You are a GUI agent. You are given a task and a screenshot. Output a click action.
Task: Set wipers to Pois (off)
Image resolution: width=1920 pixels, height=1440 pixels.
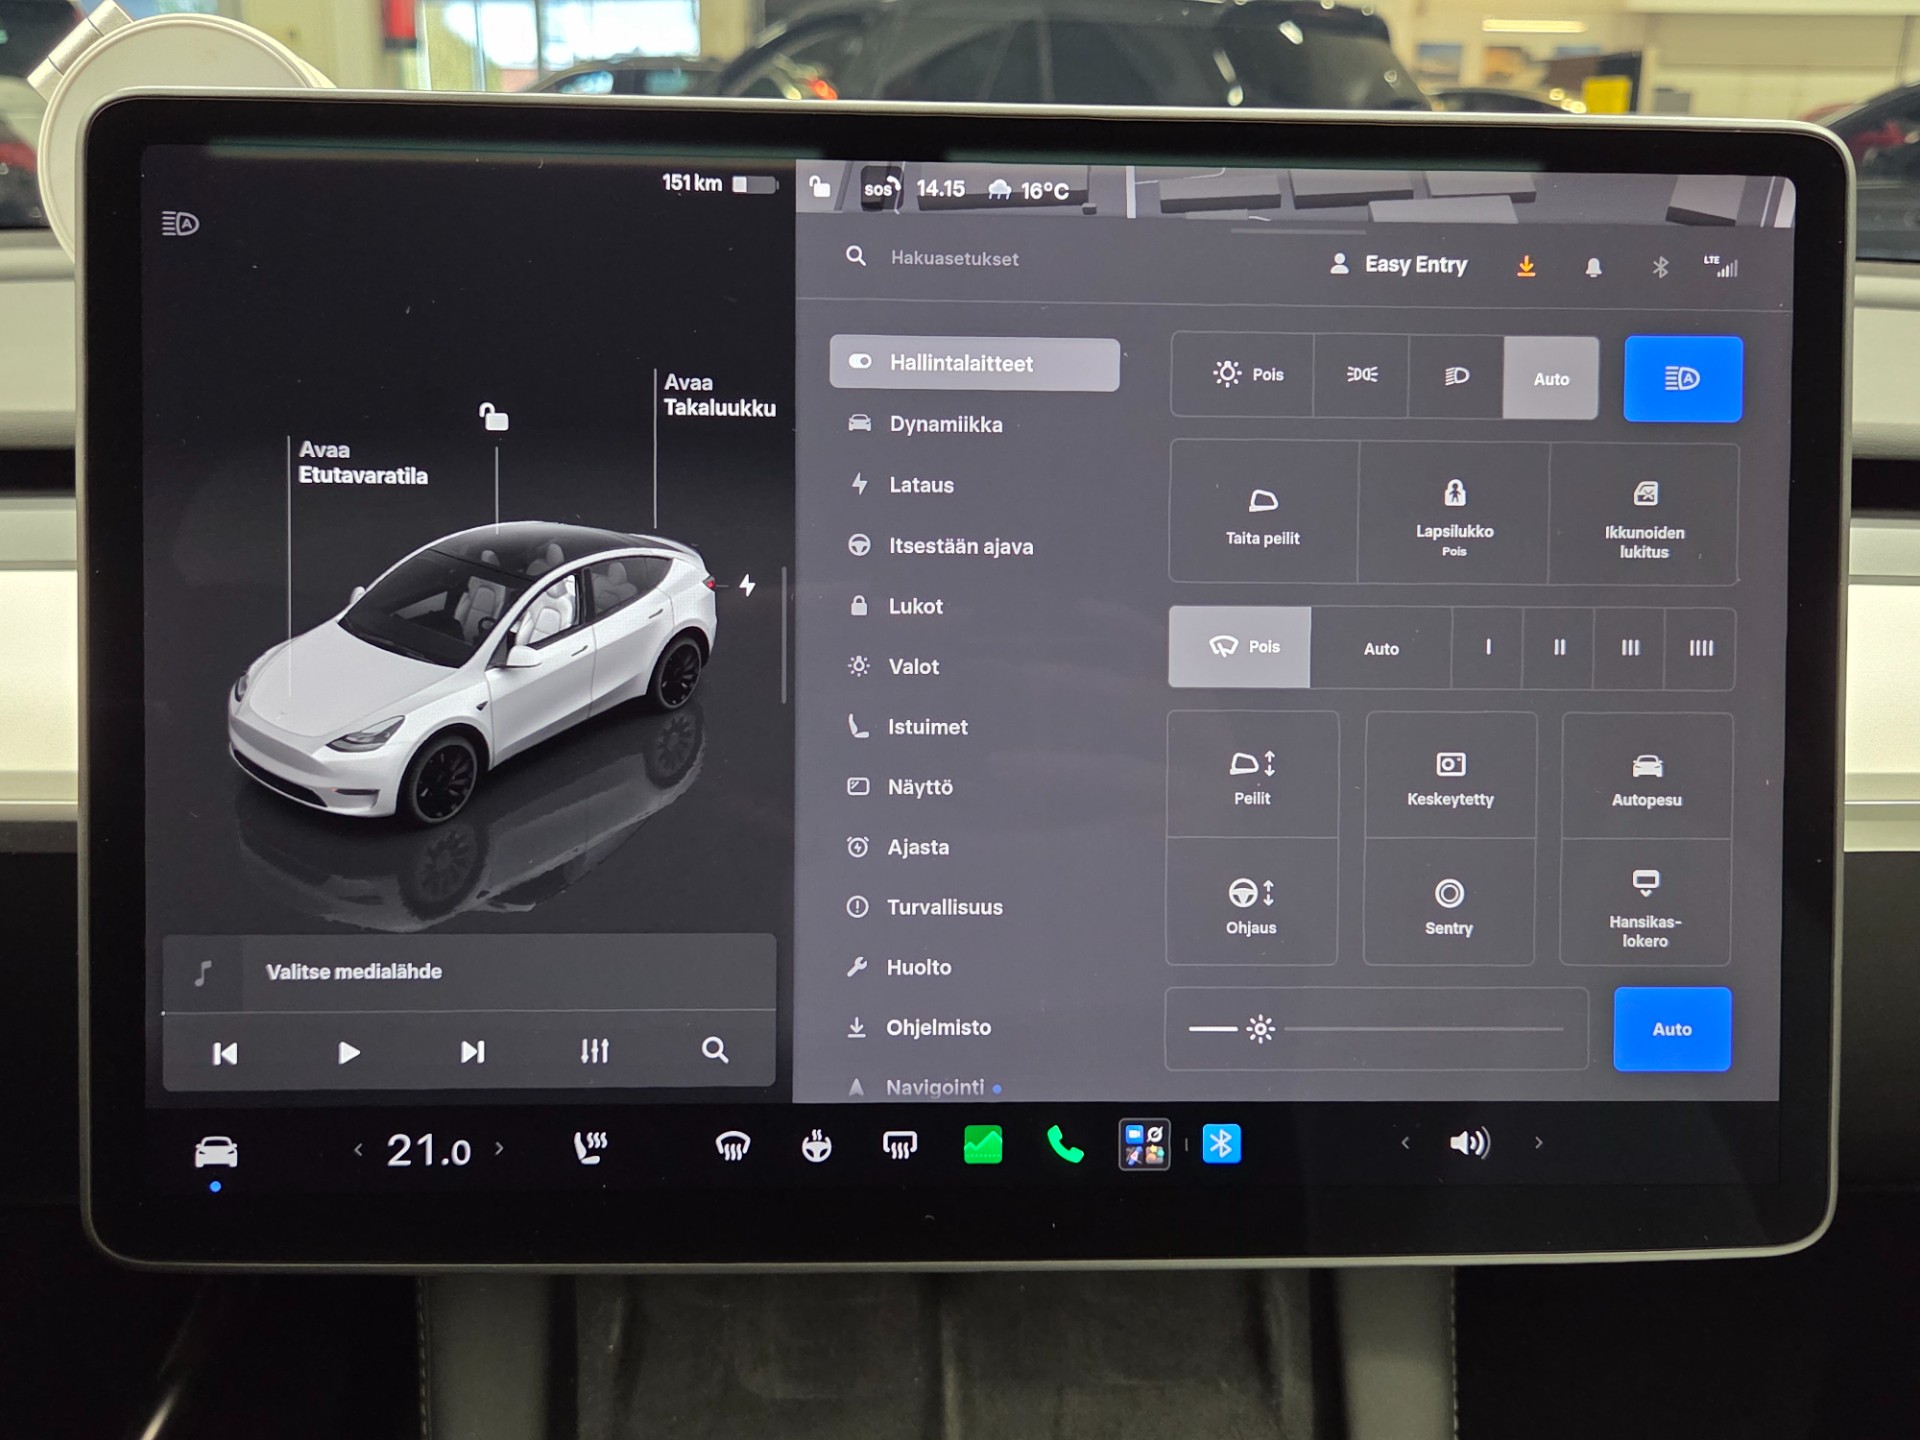[x=1240, y=647]
